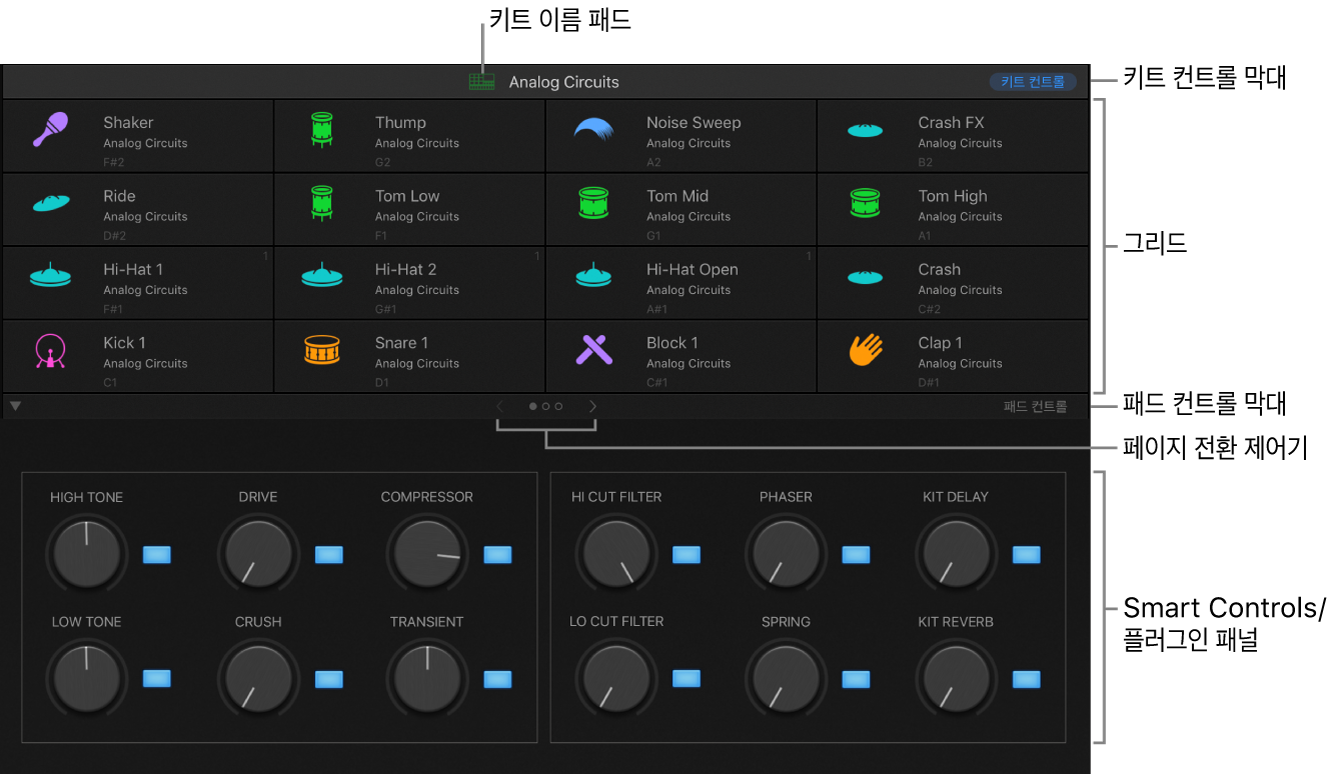Click the Hi-Hat Open cymbal icon
The width and height of the screenshot is (1341, 774).
[593, 275]
